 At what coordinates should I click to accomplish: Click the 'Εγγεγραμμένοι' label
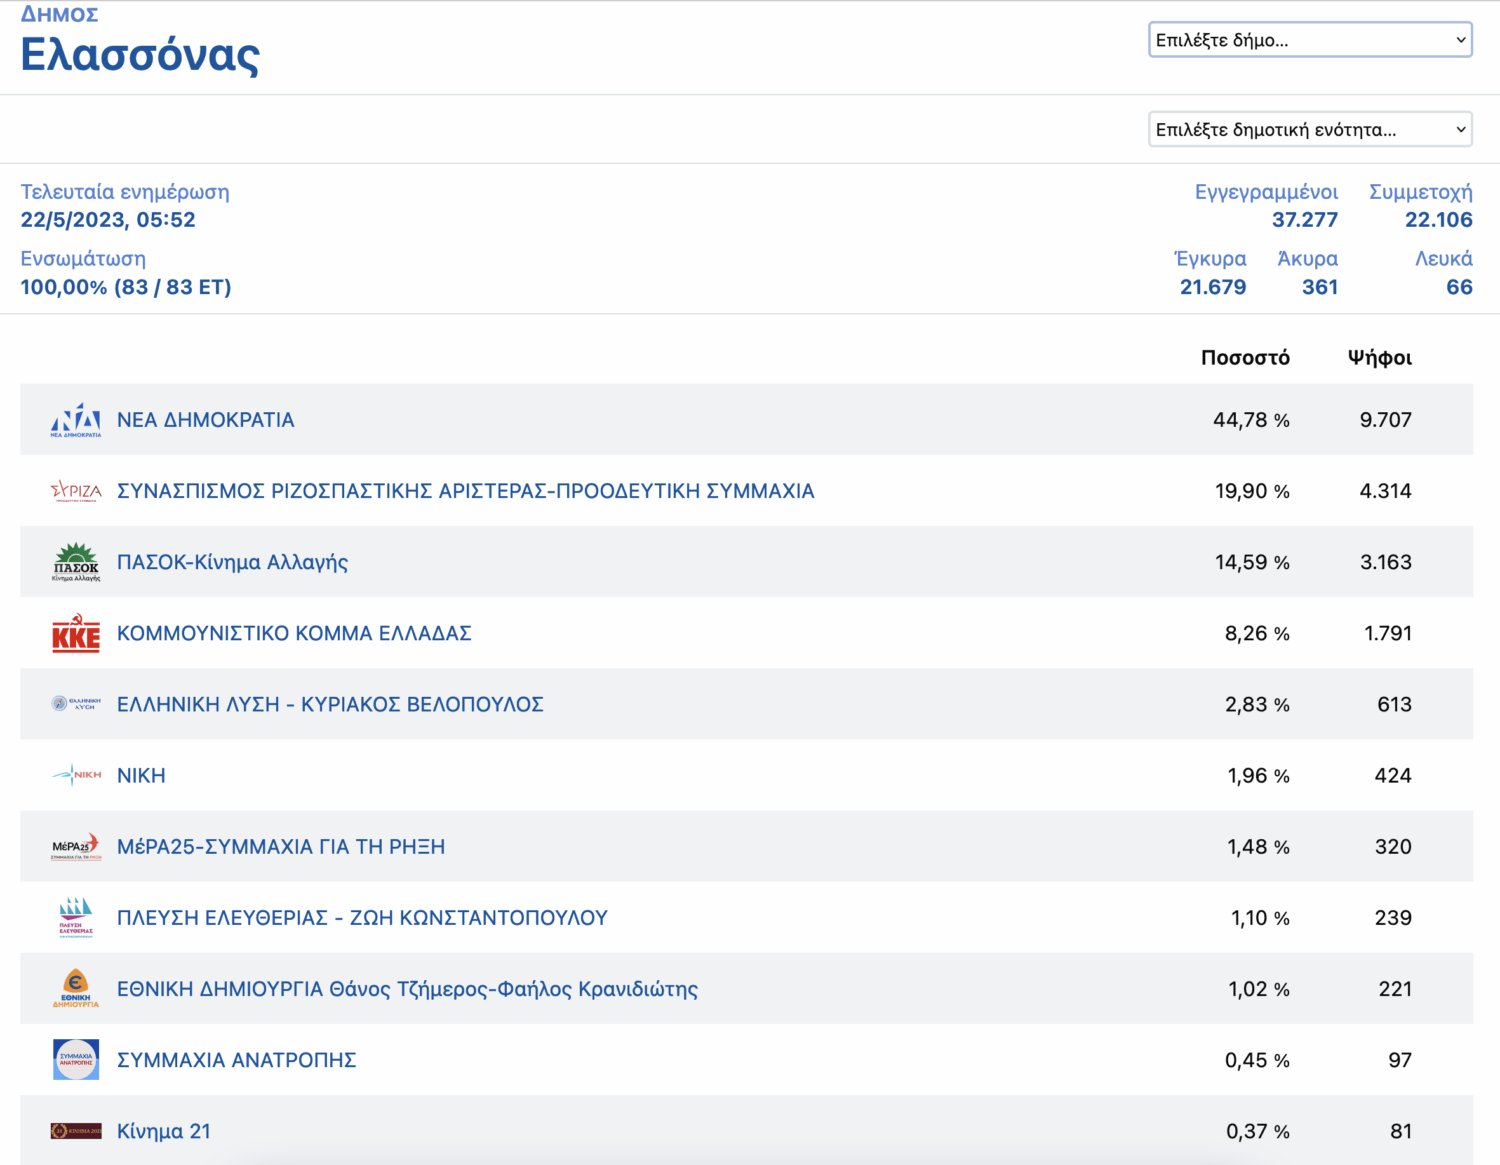(x=1266, y=192)
